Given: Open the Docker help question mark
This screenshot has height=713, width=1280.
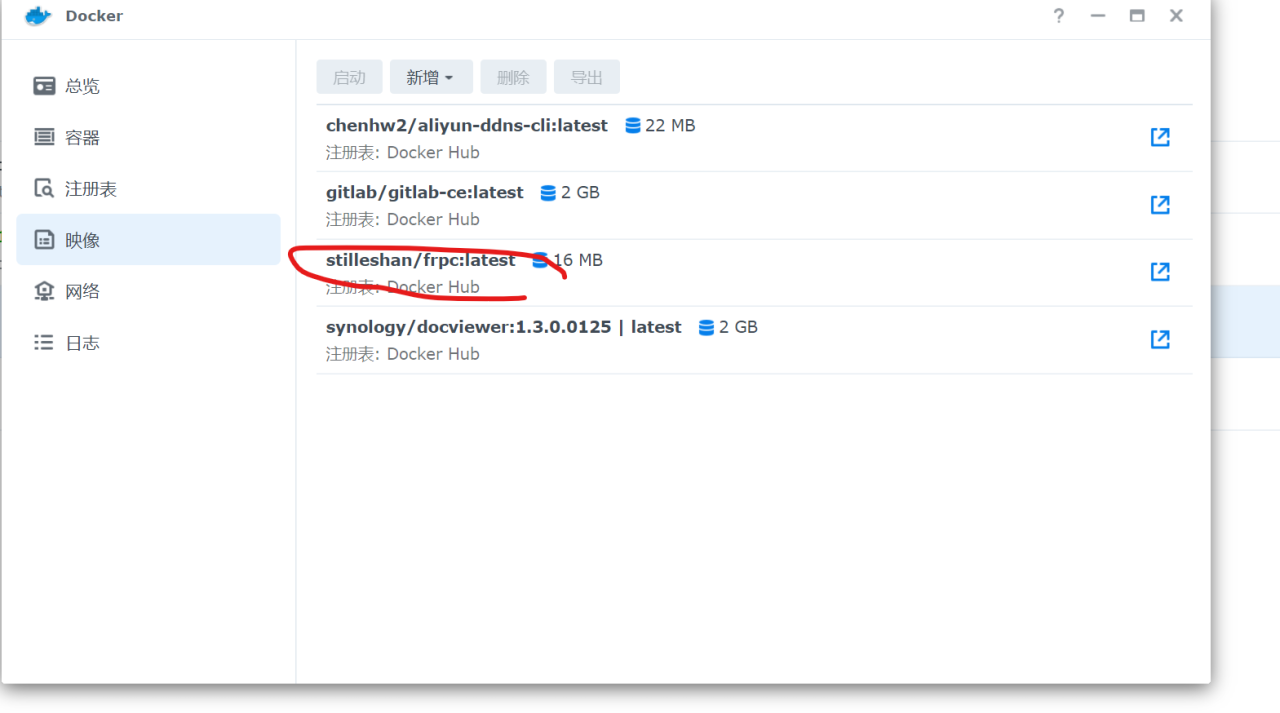Looking at the screenshot, I should (x=1059, y=16).
